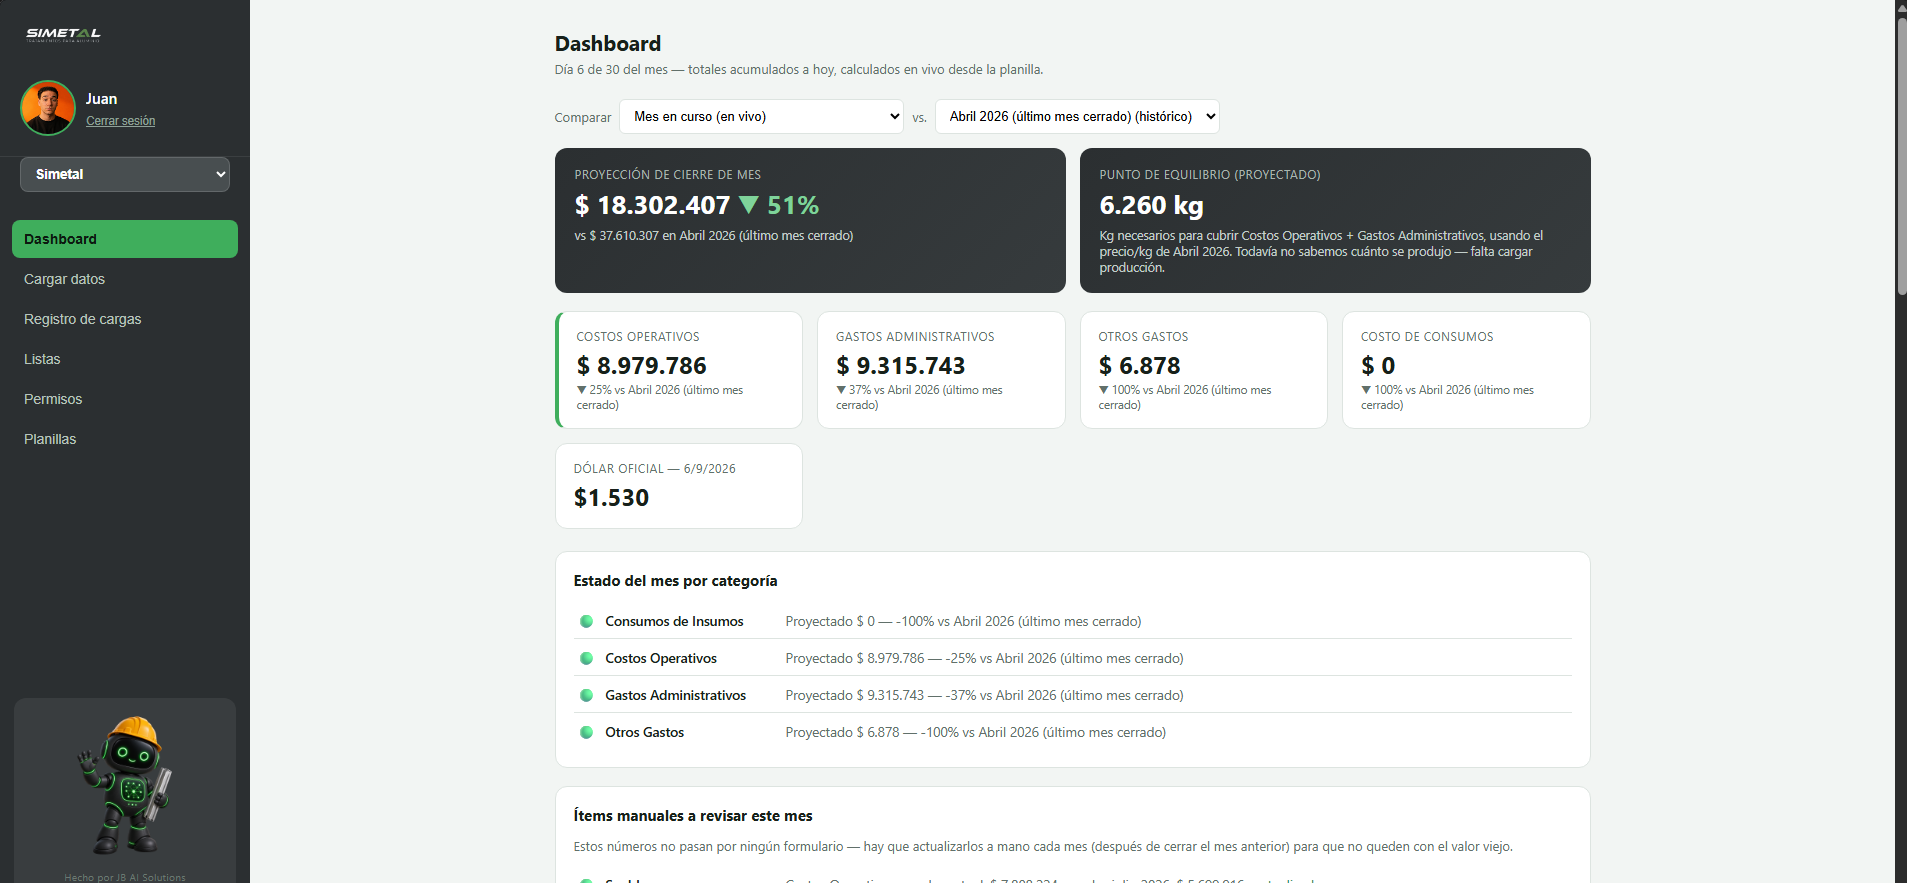Click the green down arrow beside 51%

point(749,205)
